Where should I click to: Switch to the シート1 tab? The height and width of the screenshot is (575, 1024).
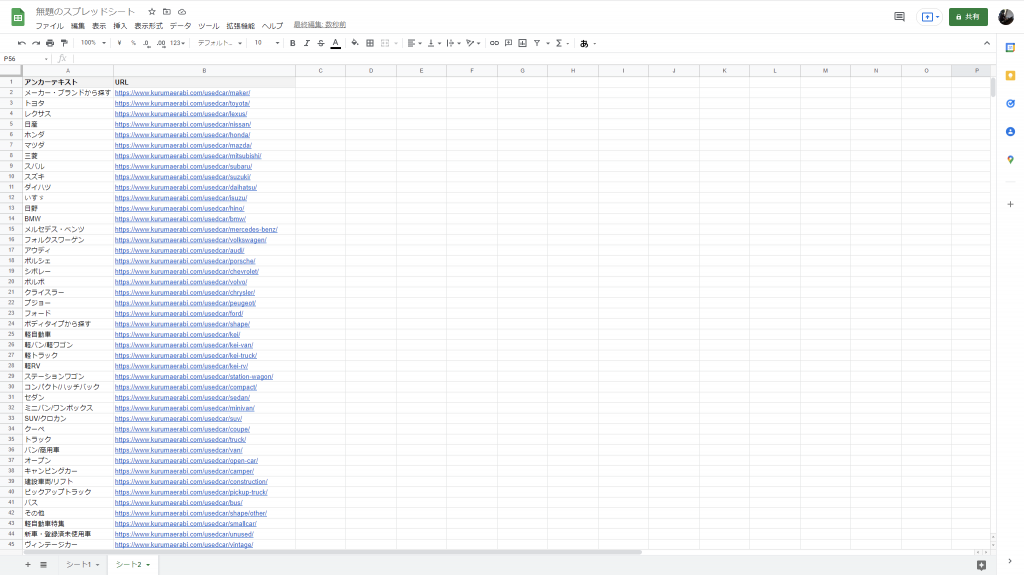tap(78, 565)
